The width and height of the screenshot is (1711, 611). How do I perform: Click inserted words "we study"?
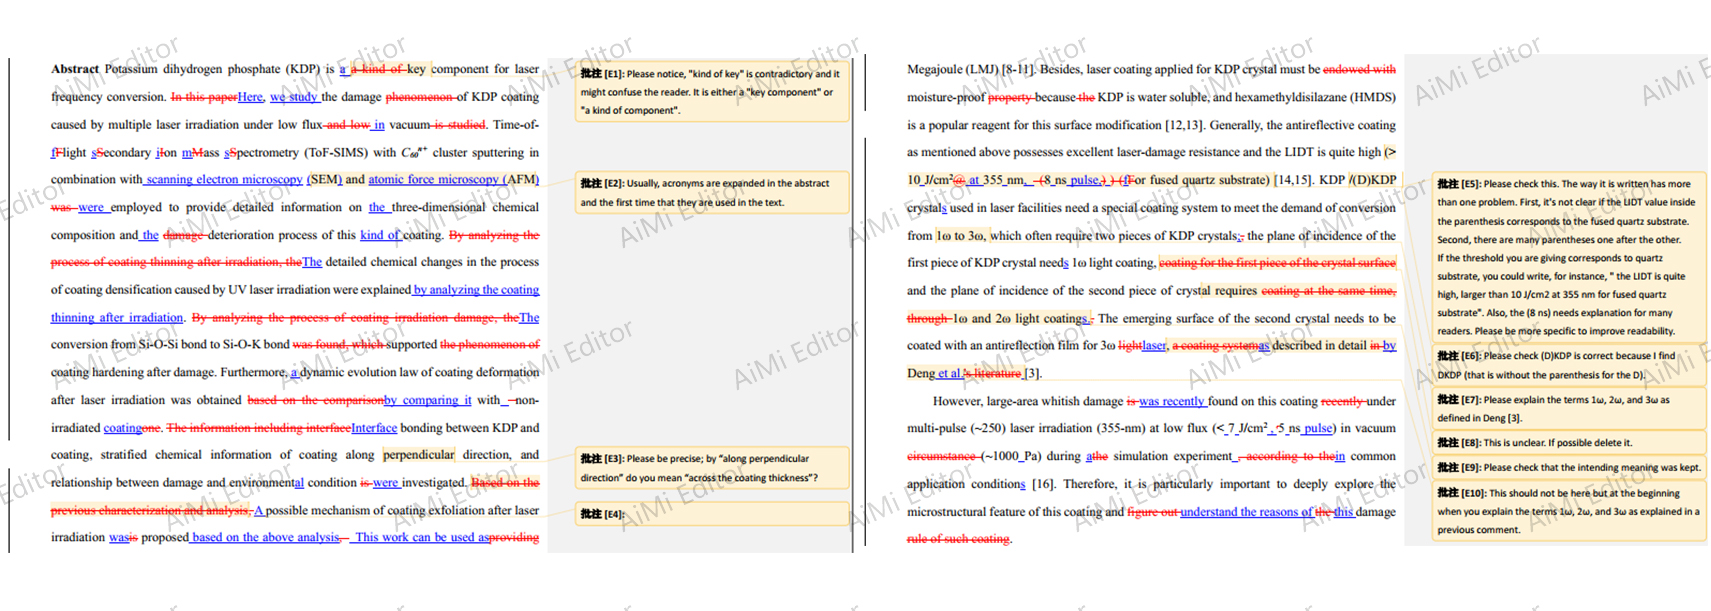pyautogui.click(x=294, y=97)
